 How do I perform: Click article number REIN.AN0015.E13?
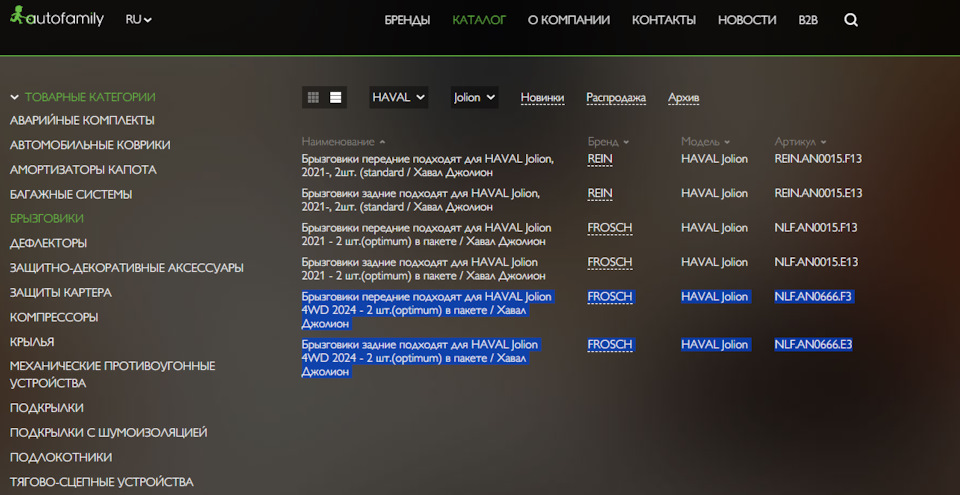(818, 193)
